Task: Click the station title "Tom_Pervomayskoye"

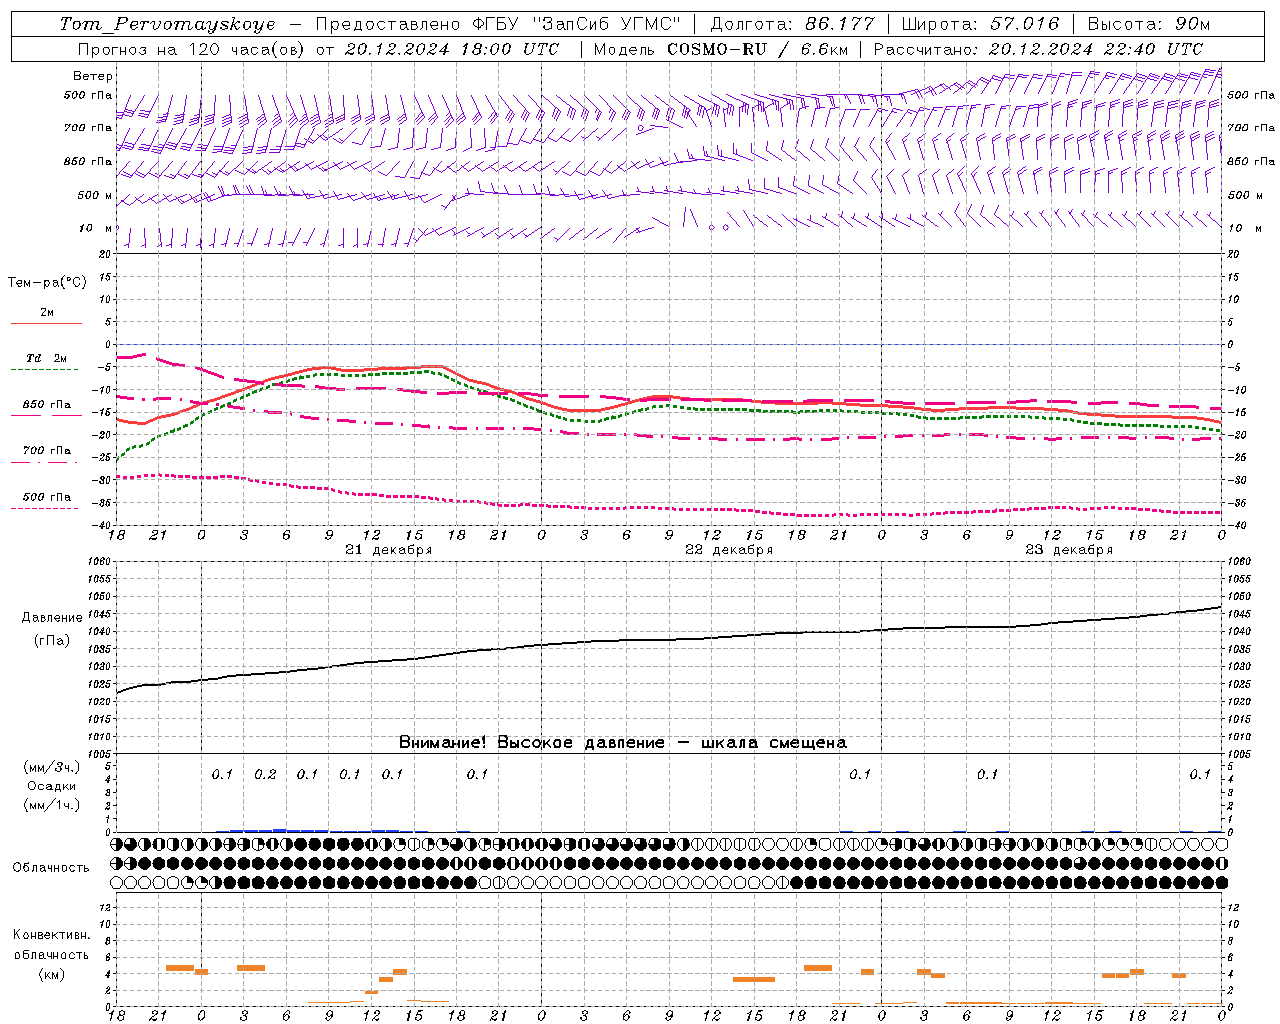Action: click(x=167, y=24)
